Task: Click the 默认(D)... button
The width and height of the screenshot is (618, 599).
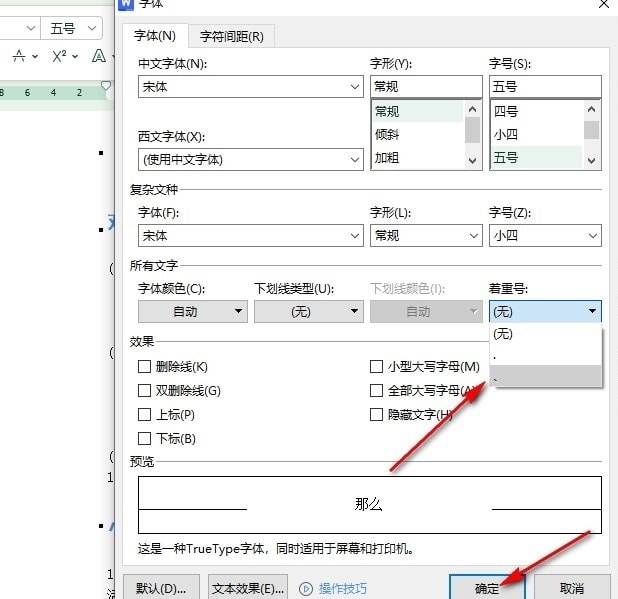Action: [x=162, y=588]
